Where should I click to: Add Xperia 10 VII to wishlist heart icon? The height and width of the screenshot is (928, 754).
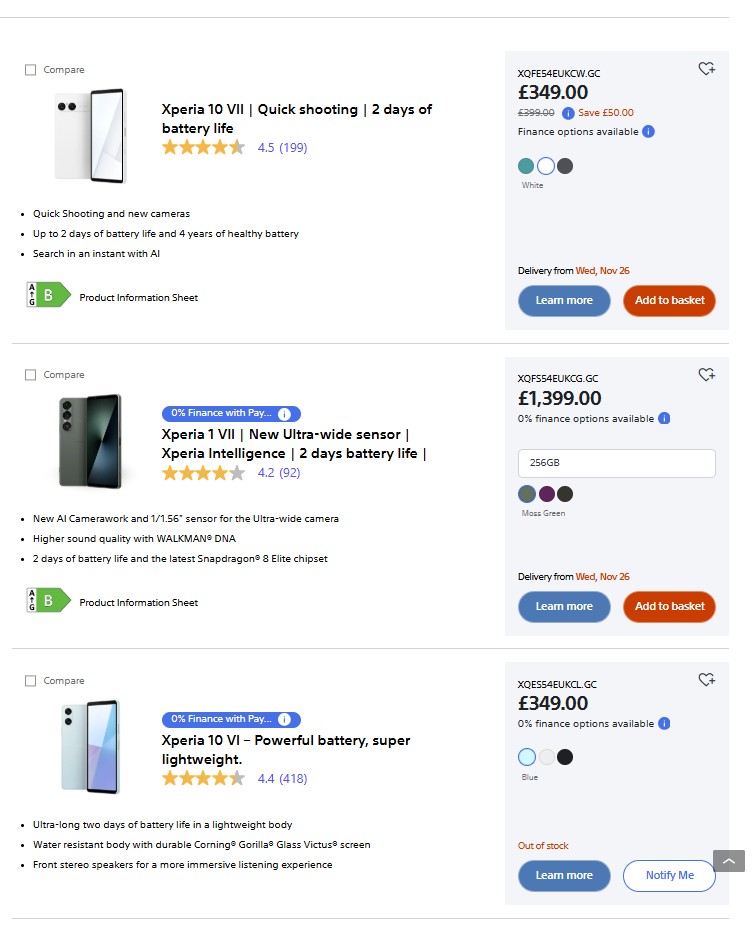point(706,69)
